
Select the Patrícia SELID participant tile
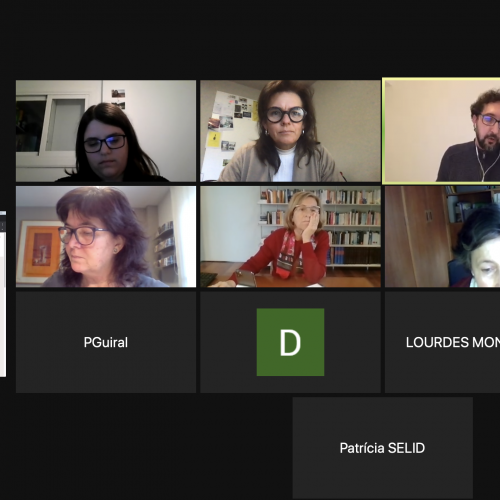pyautogui.click(x=383, y=448)
